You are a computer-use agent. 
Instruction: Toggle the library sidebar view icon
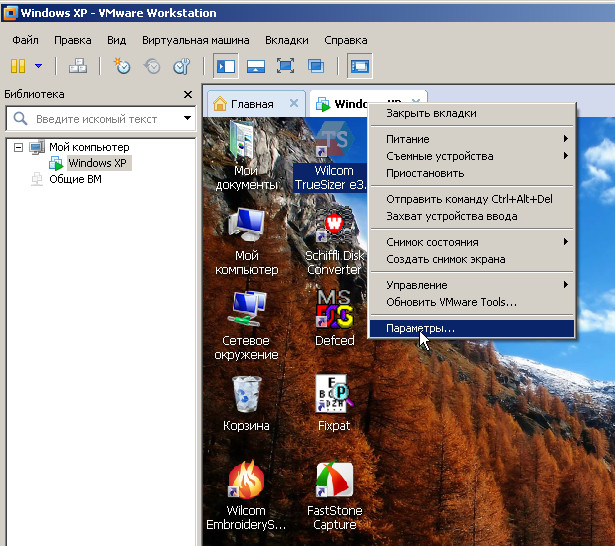[226, 66]
